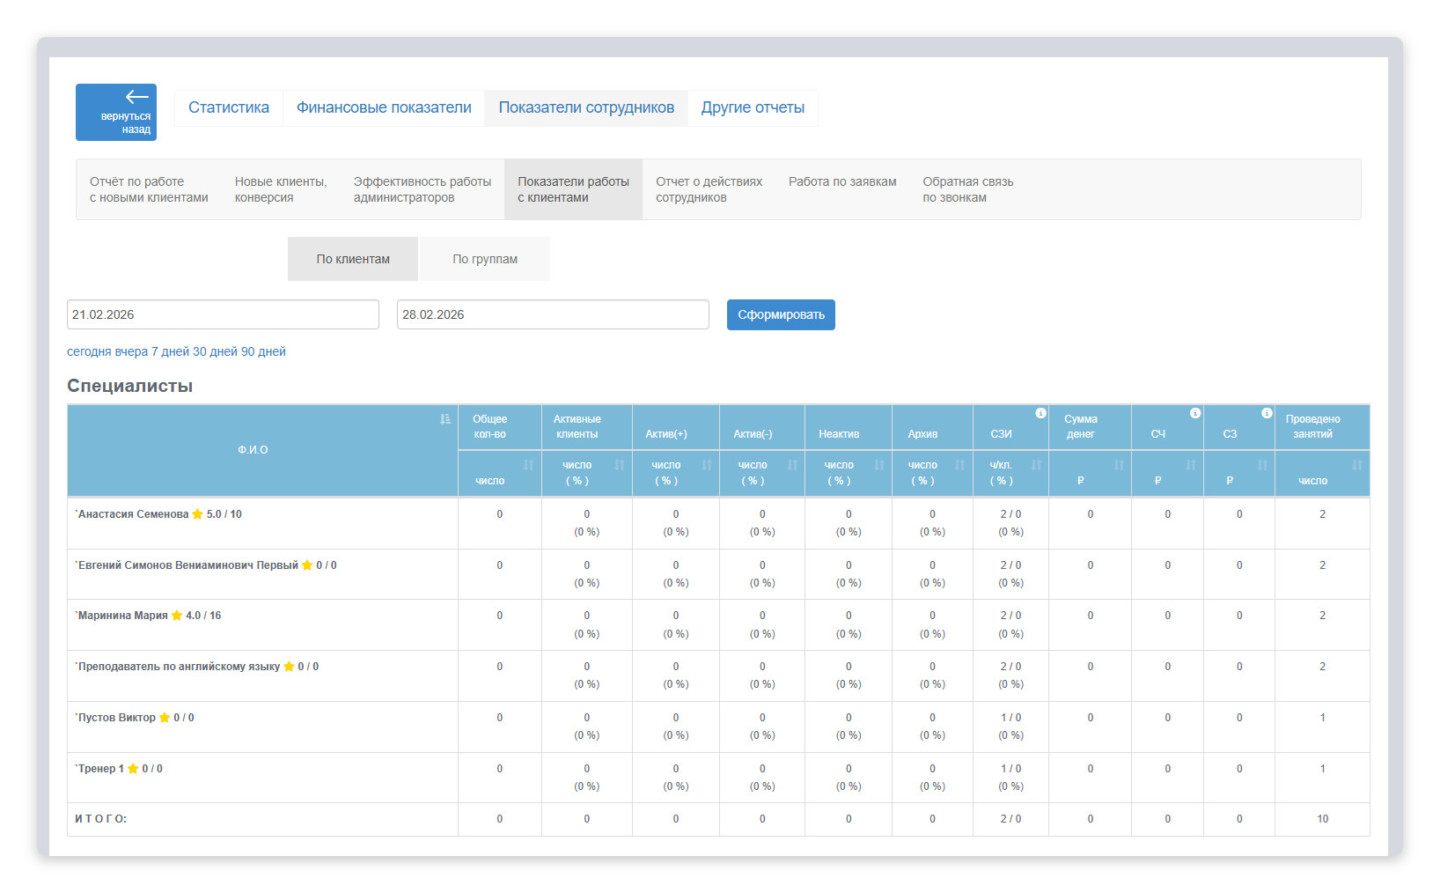
Task: Sort by Сумма денег sort arrows
Action: point(1118,465)
